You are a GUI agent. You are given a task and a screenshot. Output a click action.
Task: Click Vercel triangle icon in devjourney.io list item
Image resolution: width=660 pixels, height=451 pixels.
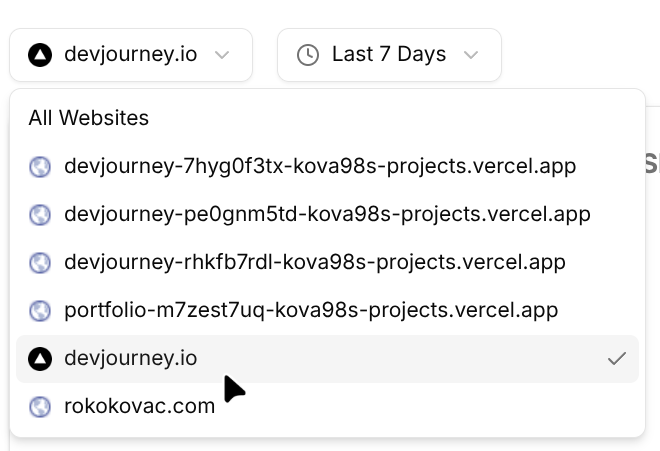coord(40,358)
